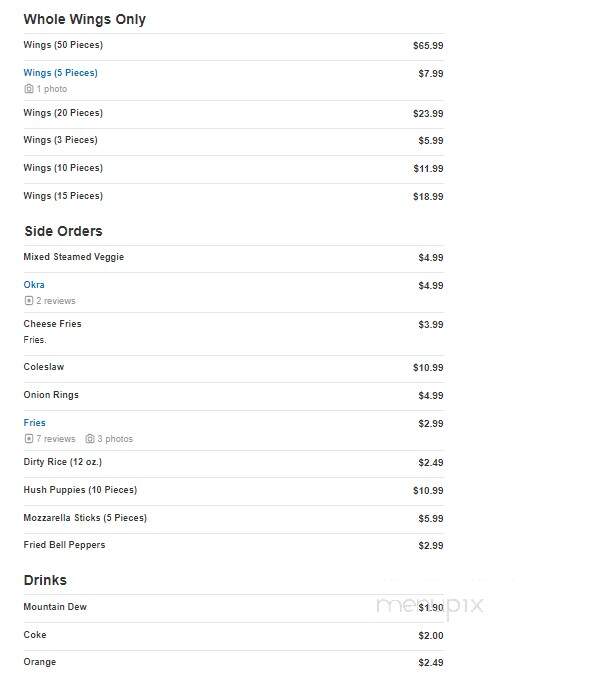The image size is (609, 688).
Task: View the 3 photos of Fries
Action: [115, 439]
